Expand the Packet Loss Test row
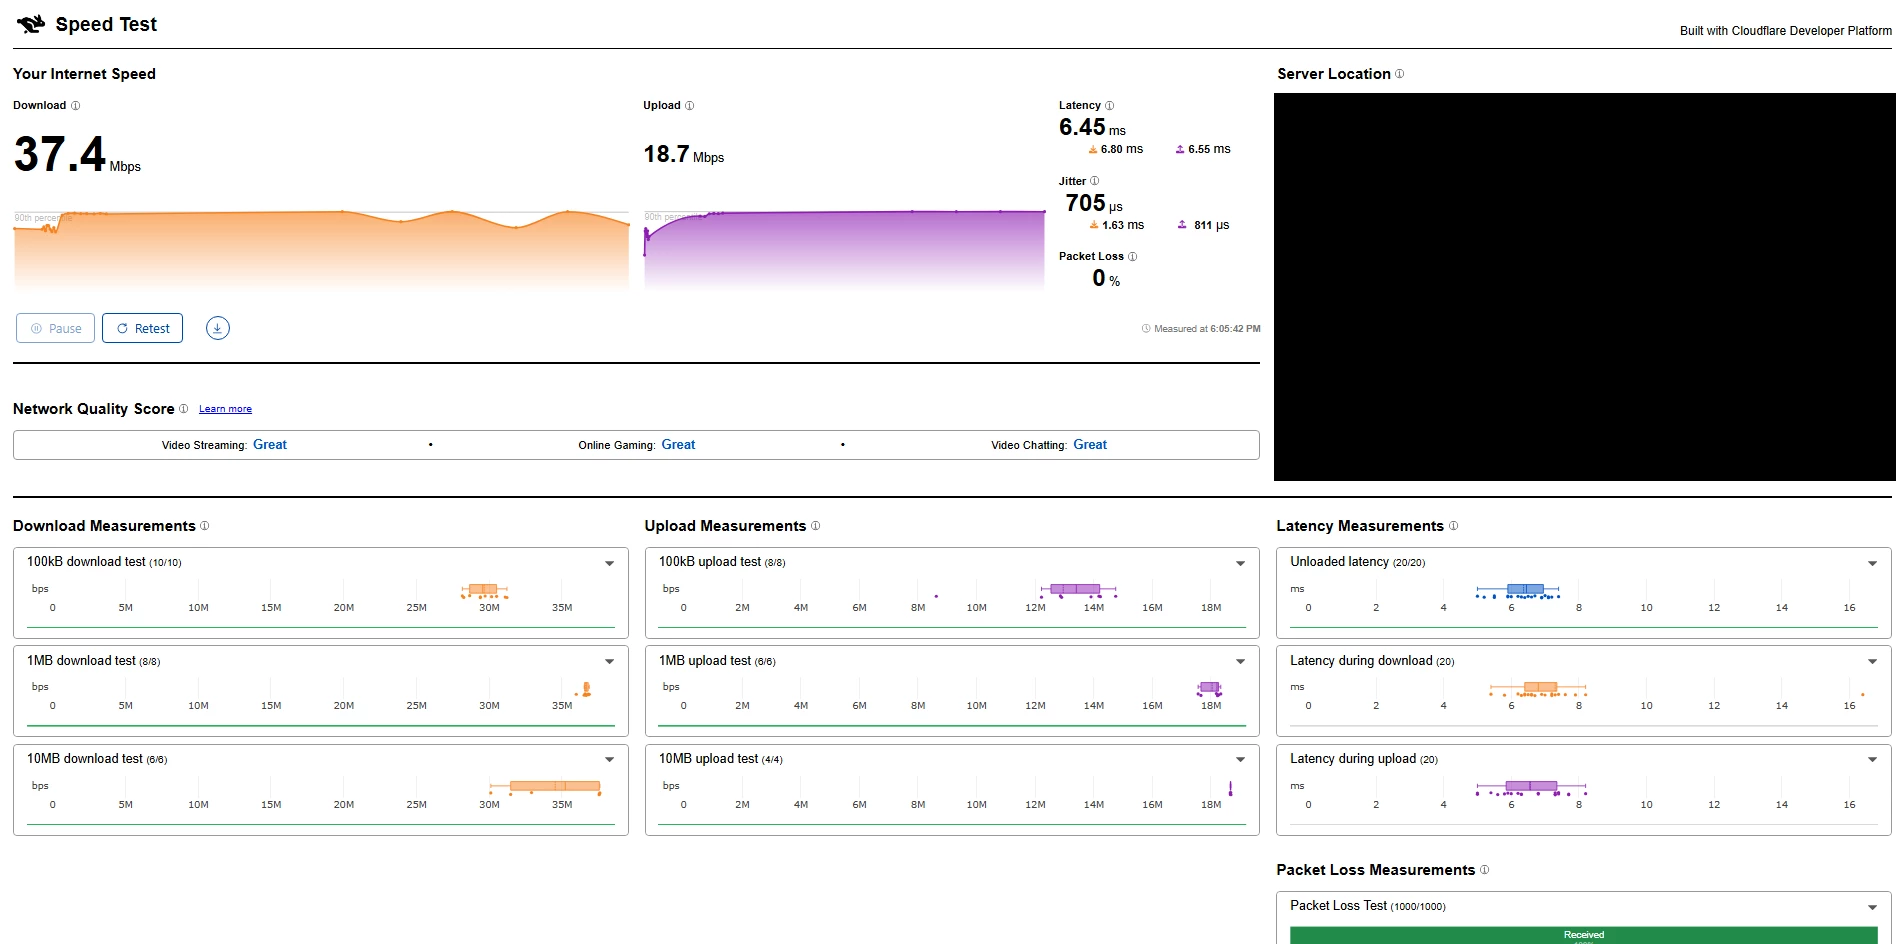Viewport: 1901px width, 944px height. click(x=1872, y=907)
